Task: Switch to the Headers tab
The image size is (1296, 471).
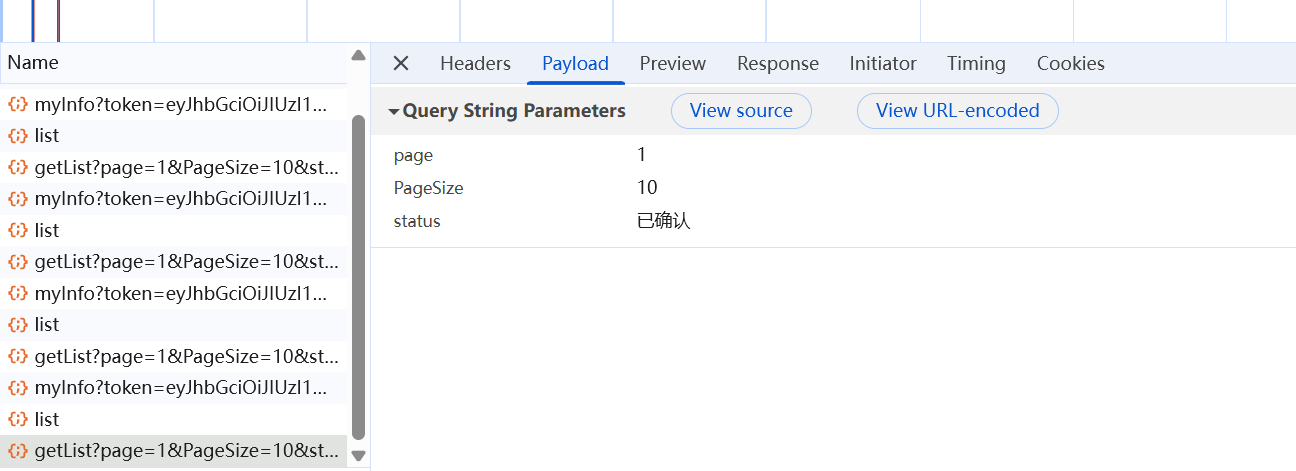Action: 475,64
